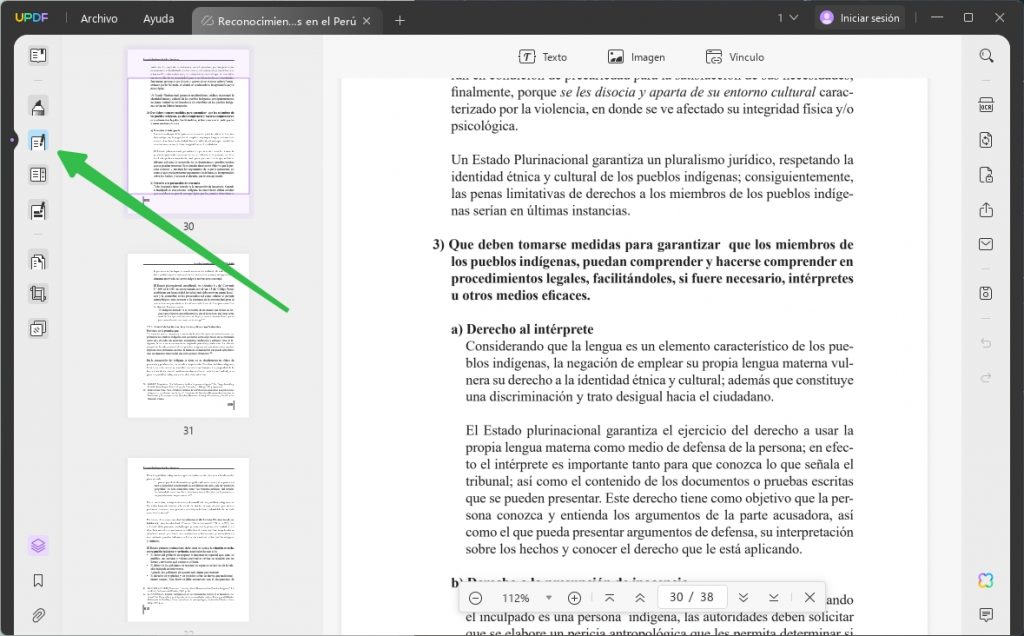1024x636 pixels.
Task: Open the file attachments panel
Action: [36, 613]
